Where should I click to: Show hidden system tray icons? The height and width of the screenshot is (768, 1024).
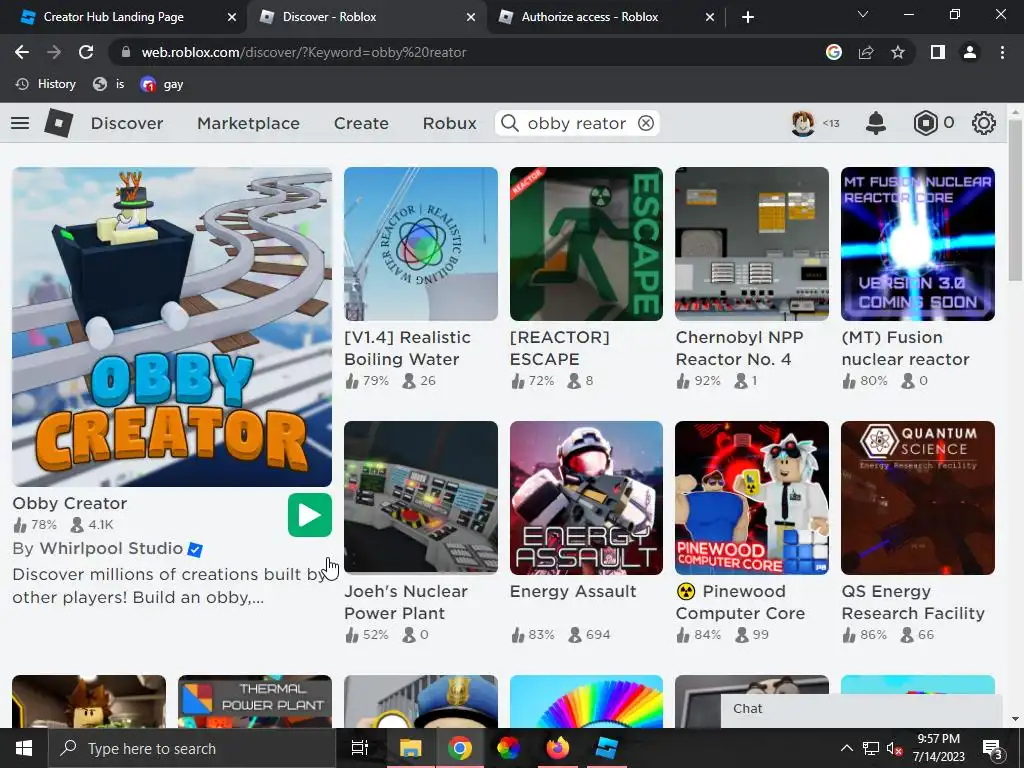click(x=846, y=748)
